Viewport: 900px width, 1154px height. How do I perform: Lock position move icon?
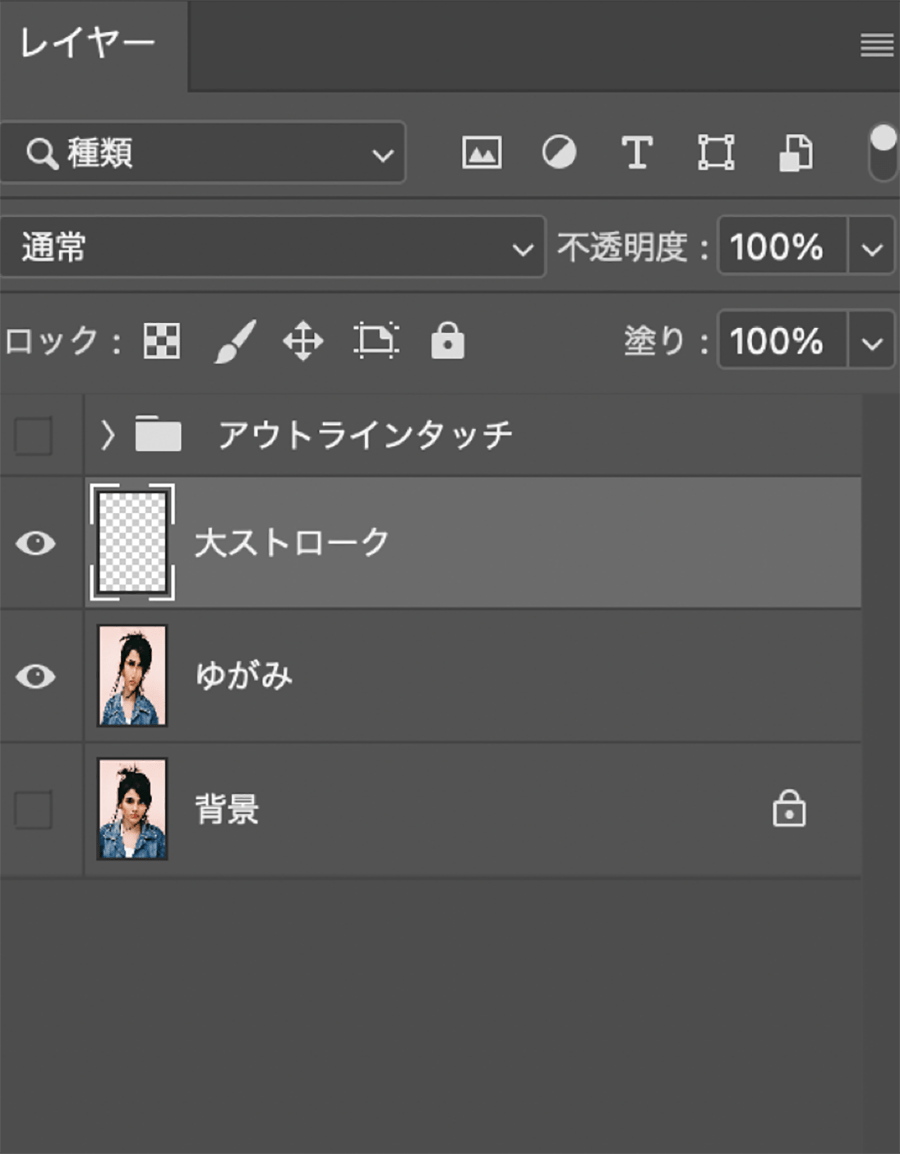303,342
